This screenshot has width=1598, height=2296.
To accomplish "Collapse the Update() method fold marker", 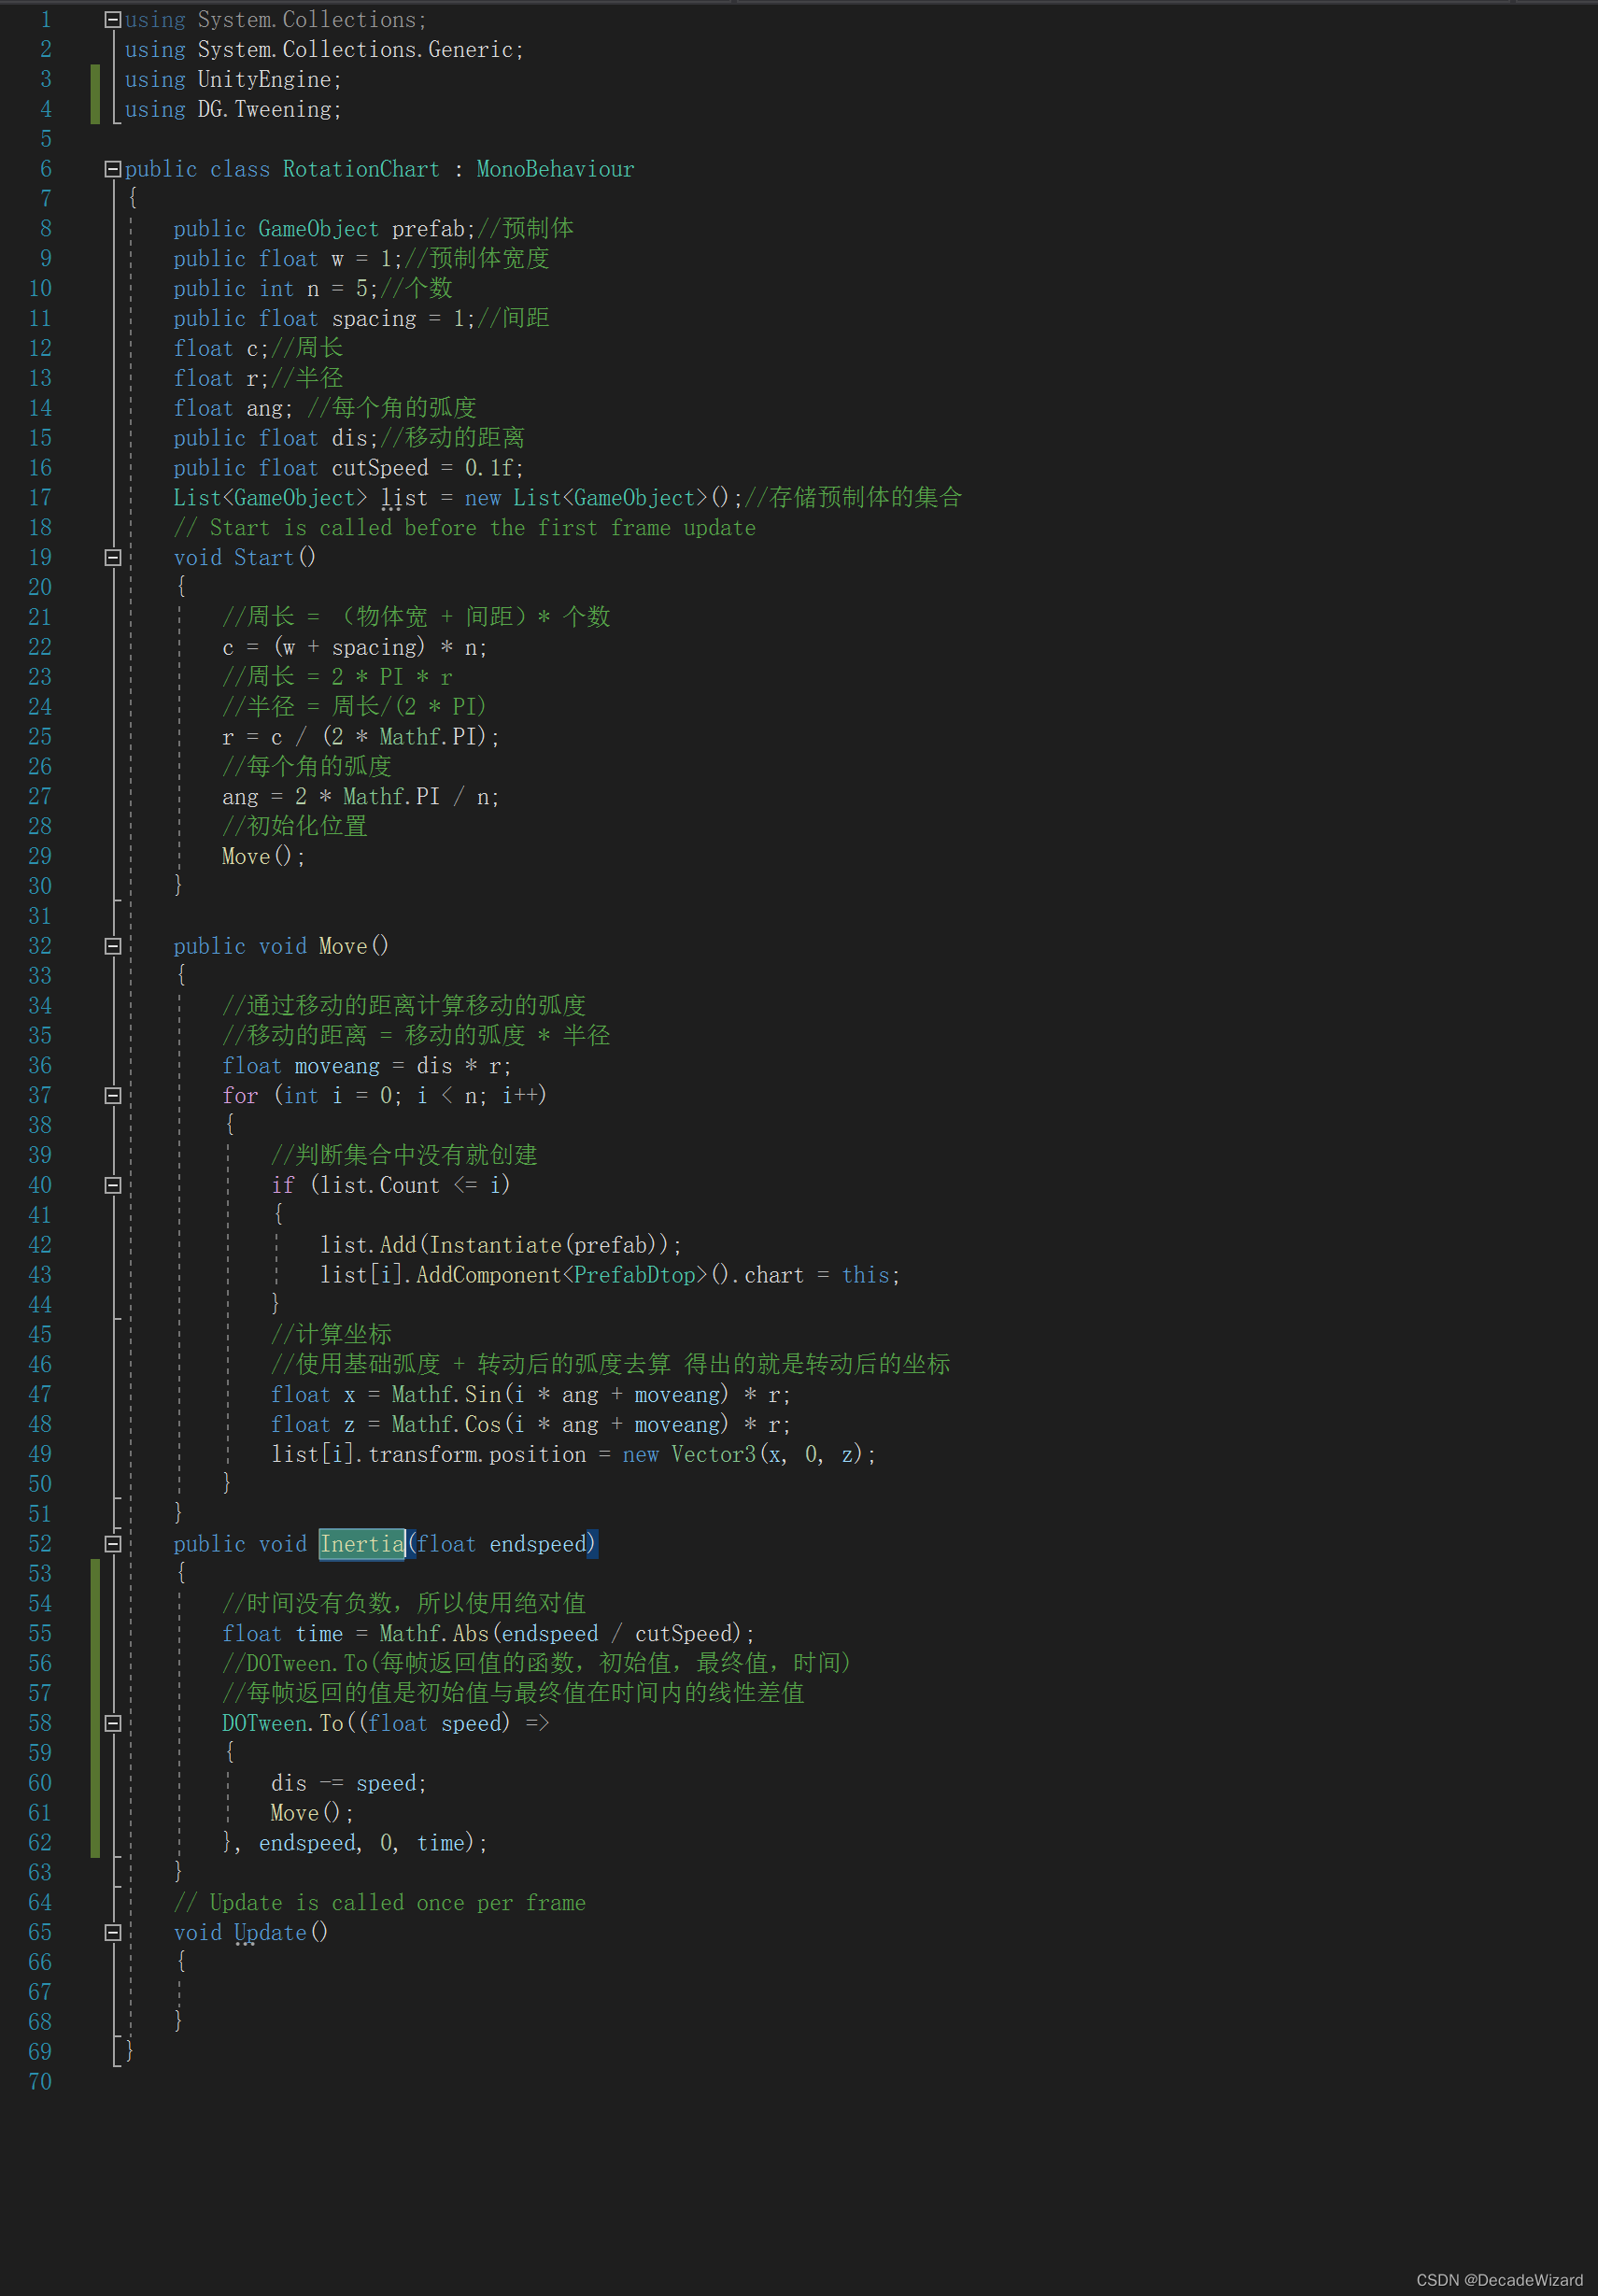I will click(113, 1933).
